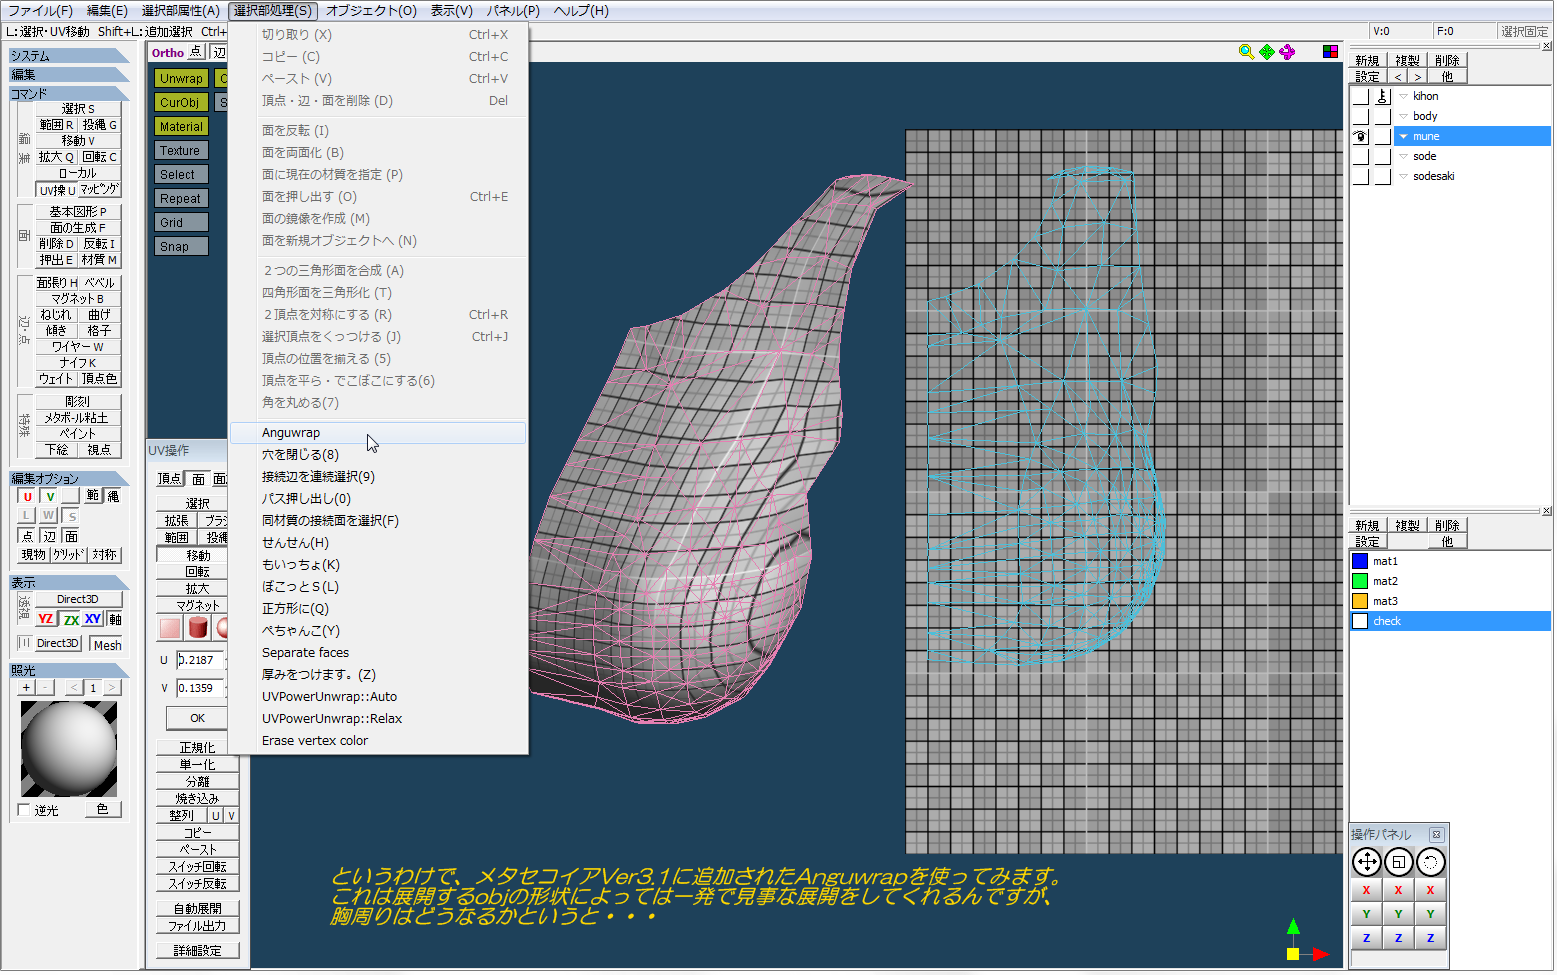Click the Unwrap button

181,79
